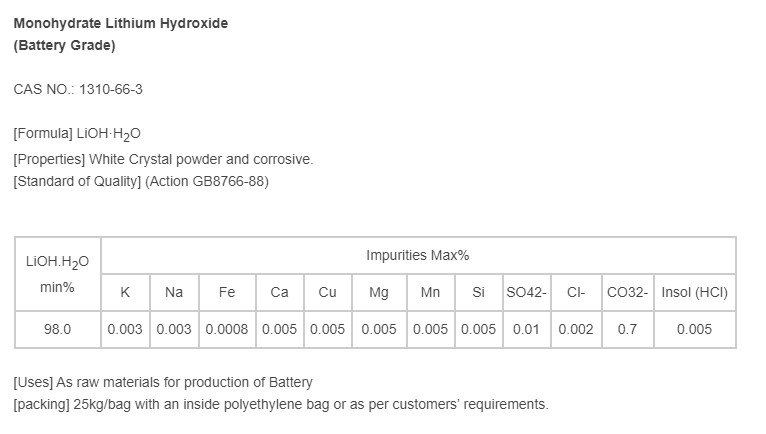Click the Impurities Max% table header
The image size is (766, 434).
click(x=418, y=255)
